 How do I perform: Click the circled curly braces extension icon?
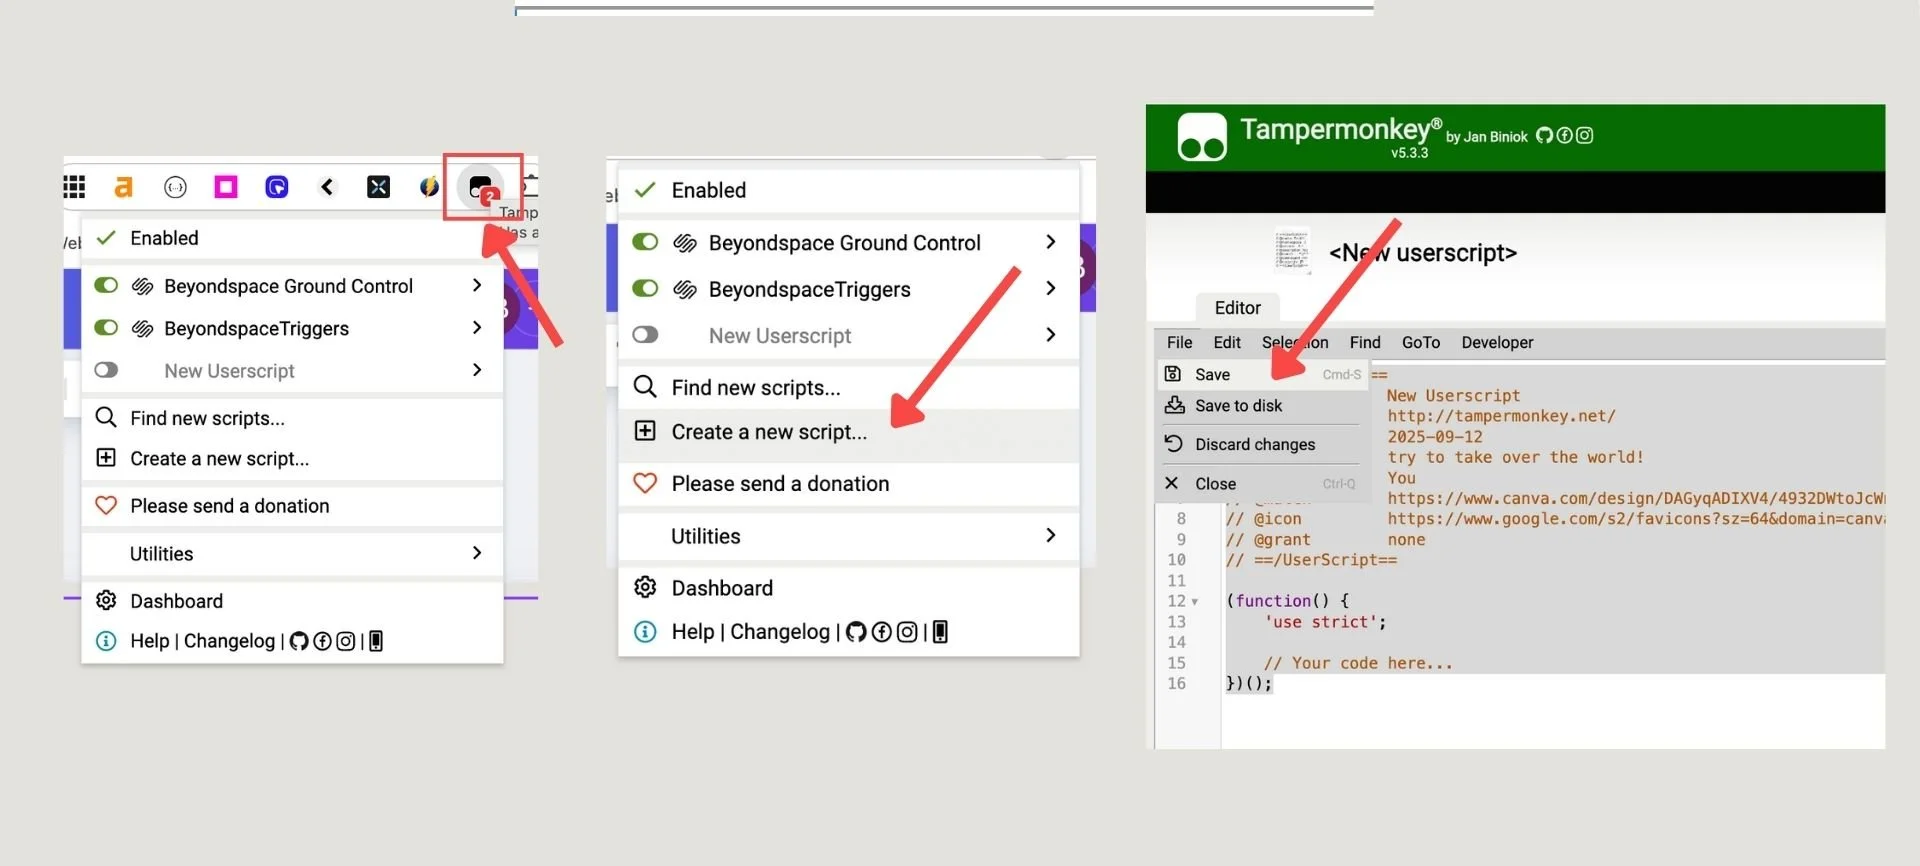click(175, 187)
